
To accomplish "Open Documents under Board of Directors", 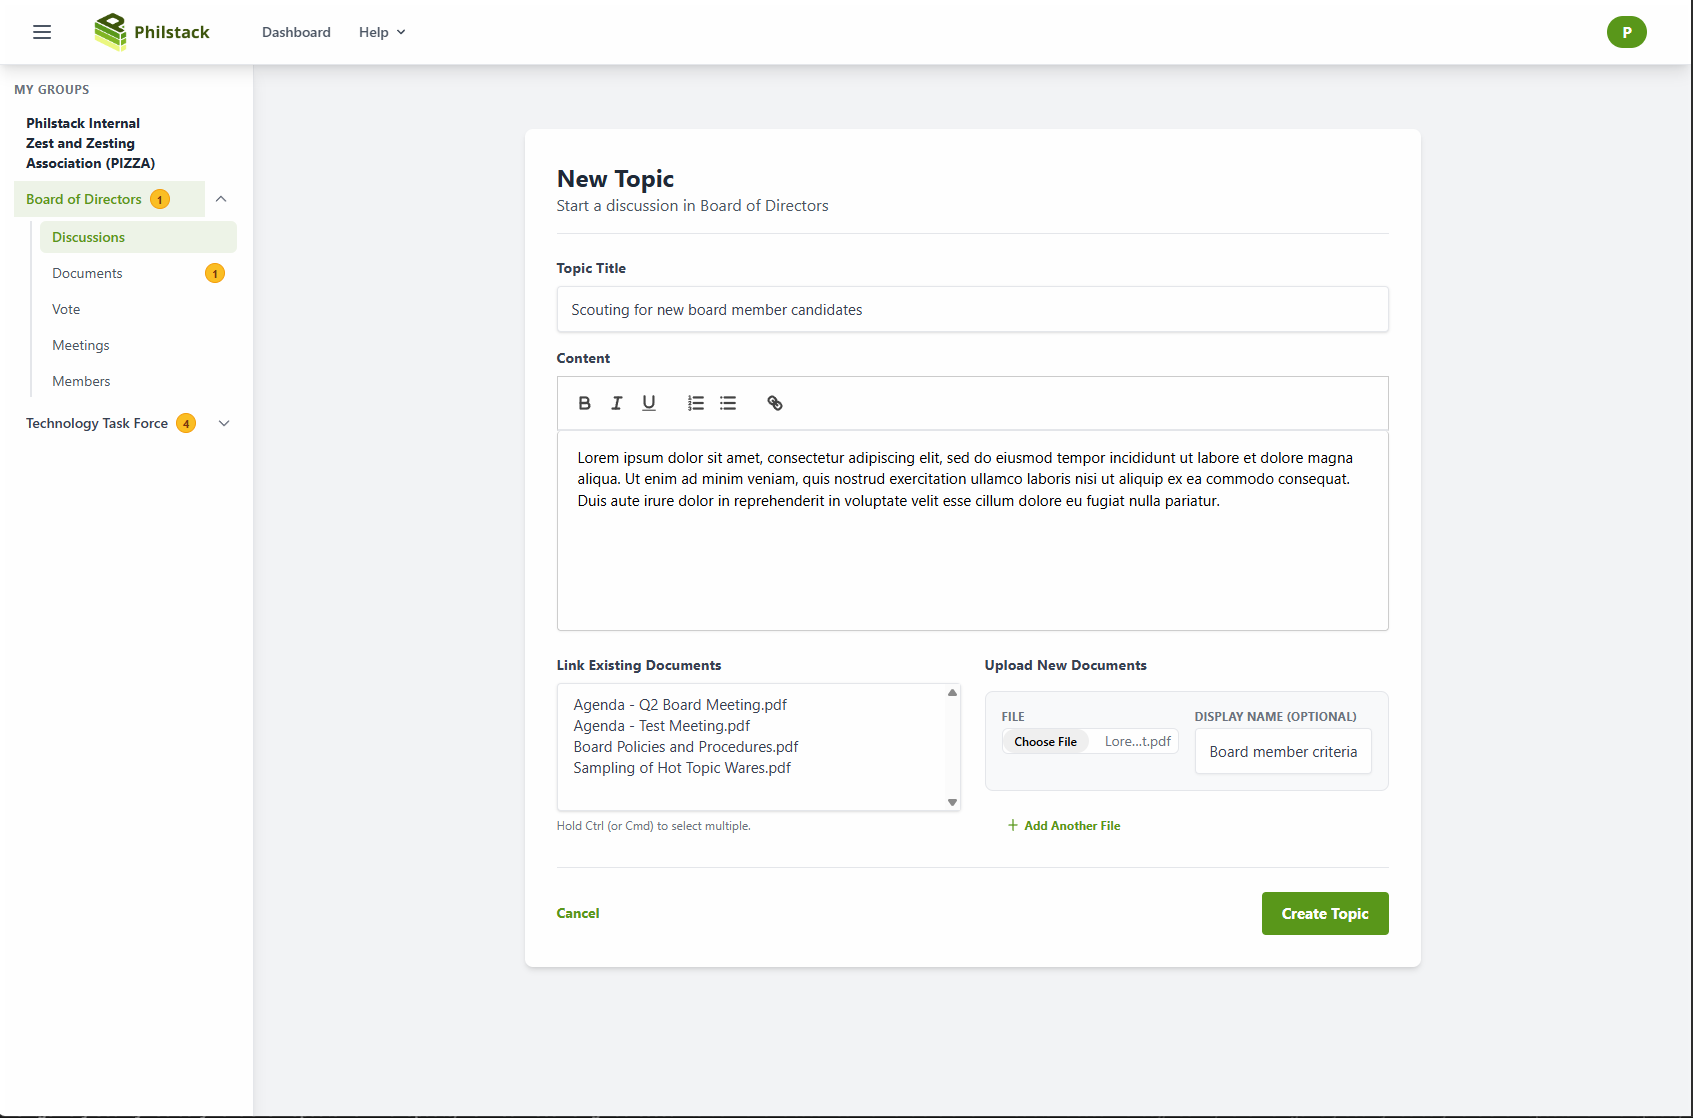I will [x=87, y=272].
